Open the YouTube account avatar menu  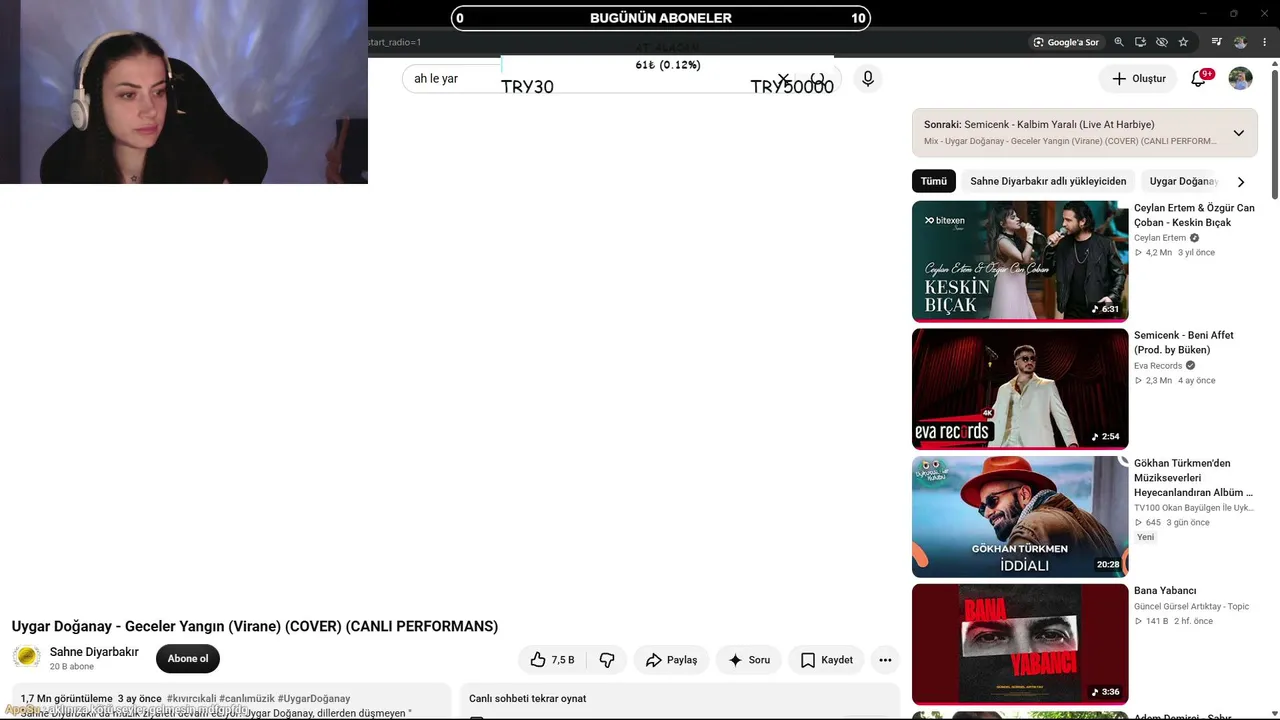(x=1240, y=78)
